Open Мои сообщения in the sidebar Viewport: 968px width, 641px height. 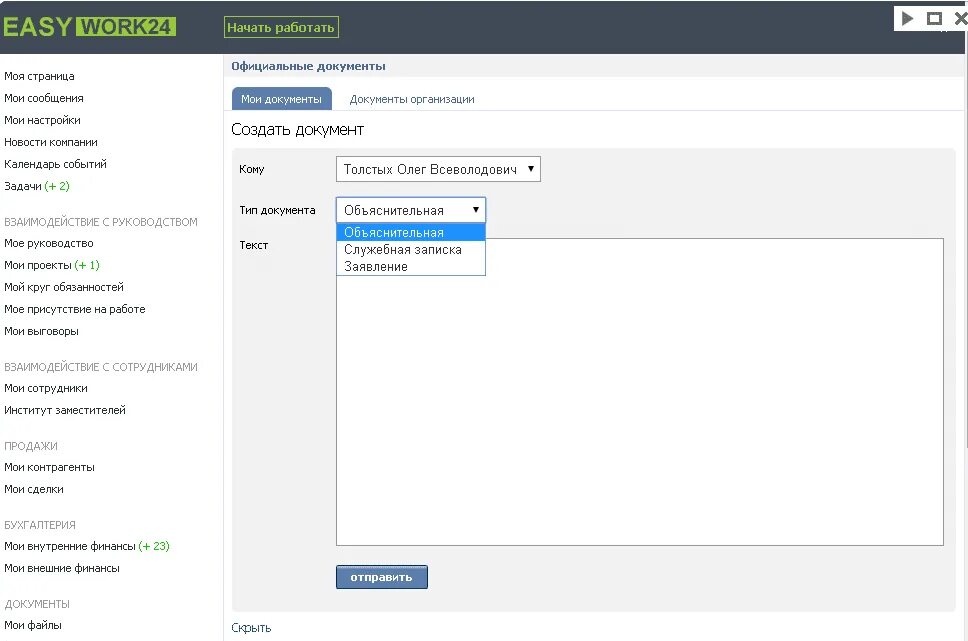[44, 98]
